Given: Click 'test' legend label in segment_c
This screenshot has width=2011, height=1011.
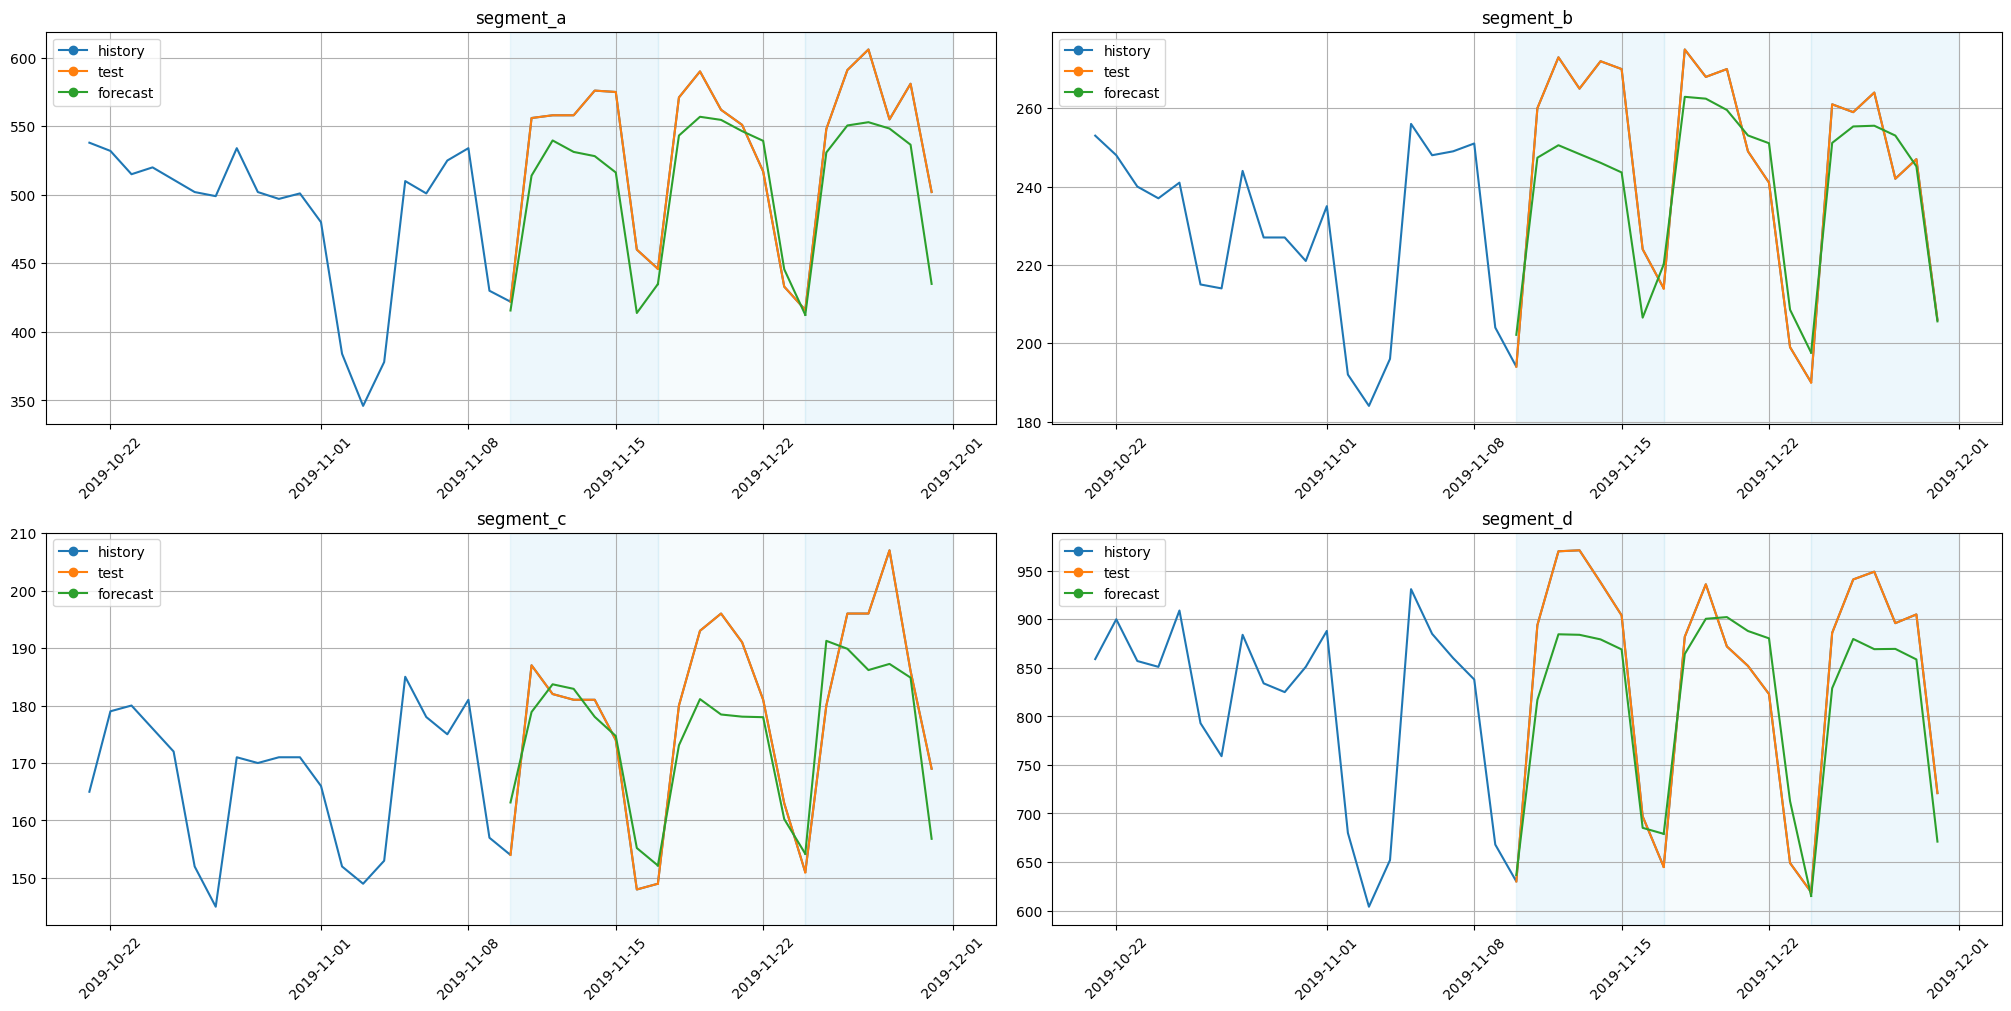Looking at the screenshot, I should tap(111, 573).
